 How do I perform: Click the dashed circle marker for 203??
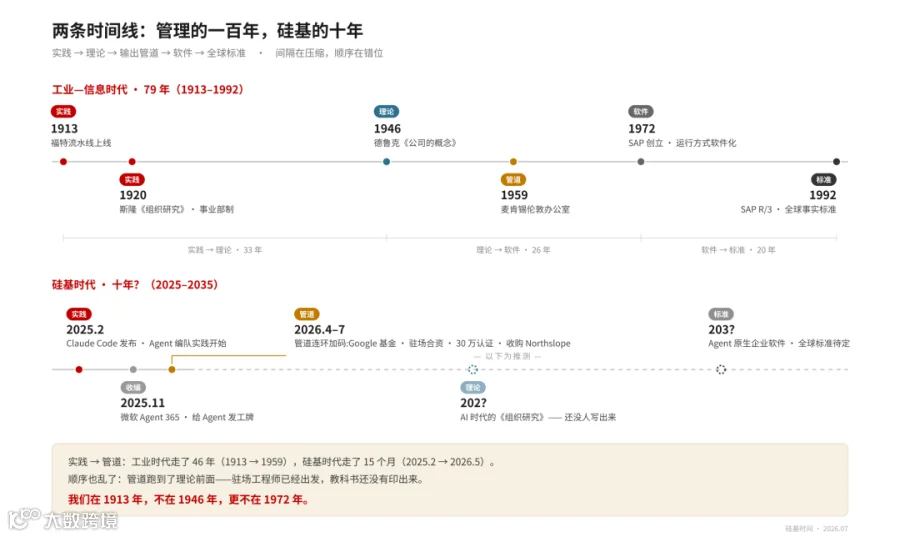coord(721,369)
